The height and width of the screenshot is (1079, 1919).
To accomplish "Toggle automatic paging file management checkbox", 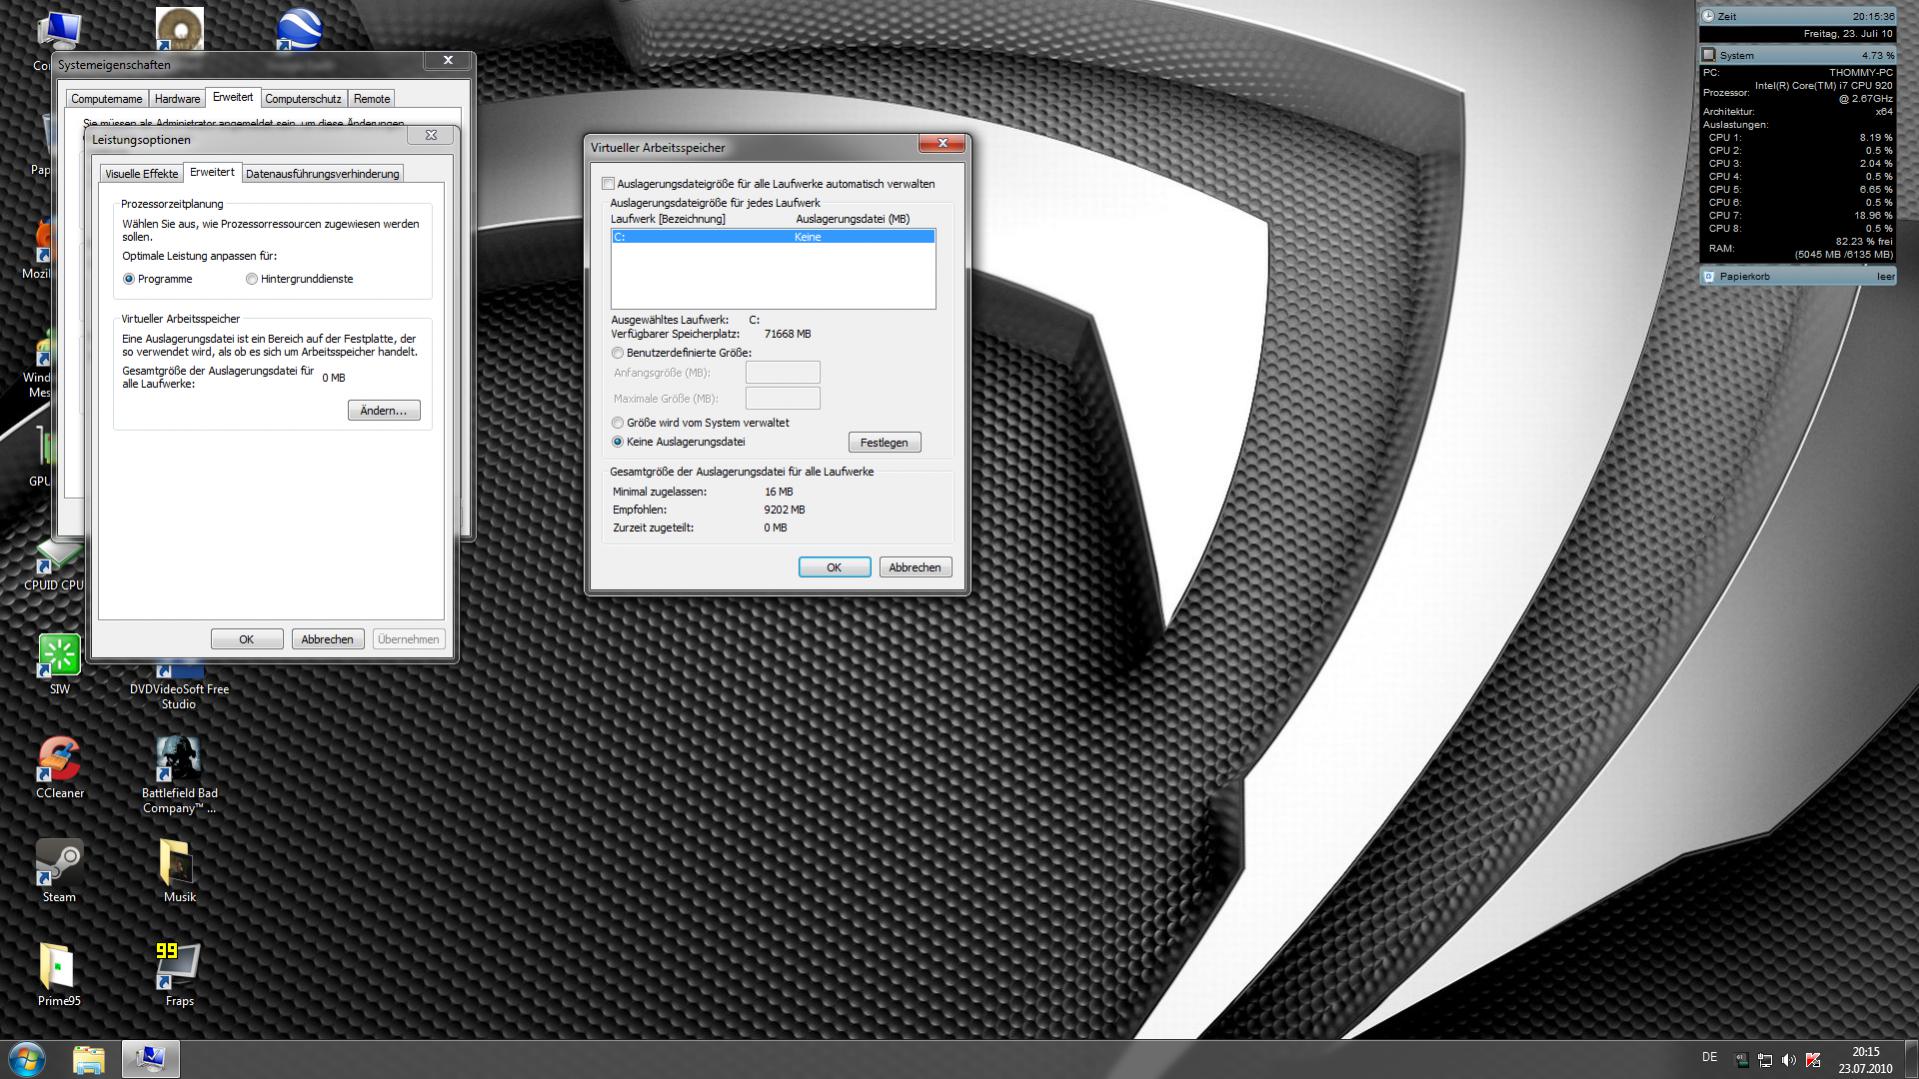I will [608, 184].
